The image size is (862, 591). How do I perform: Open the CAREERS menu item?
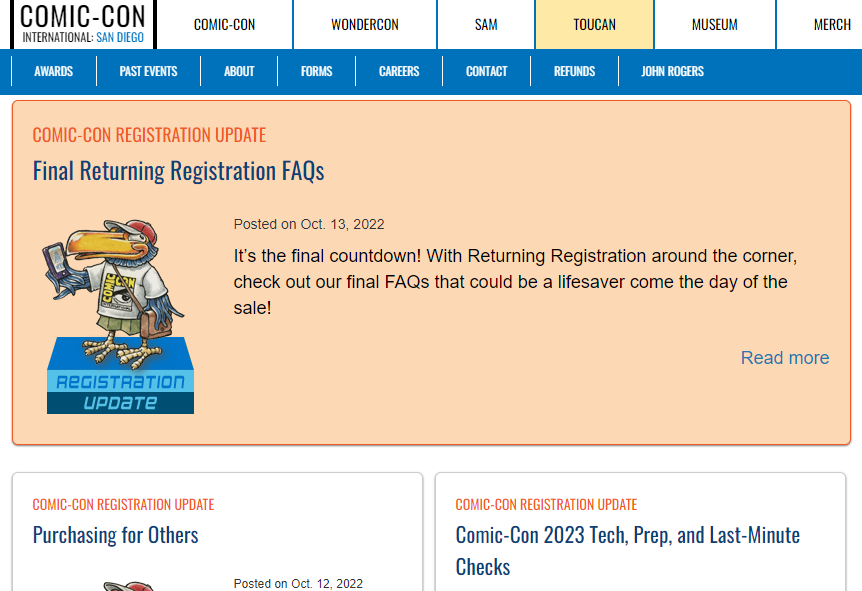point(399,71)
